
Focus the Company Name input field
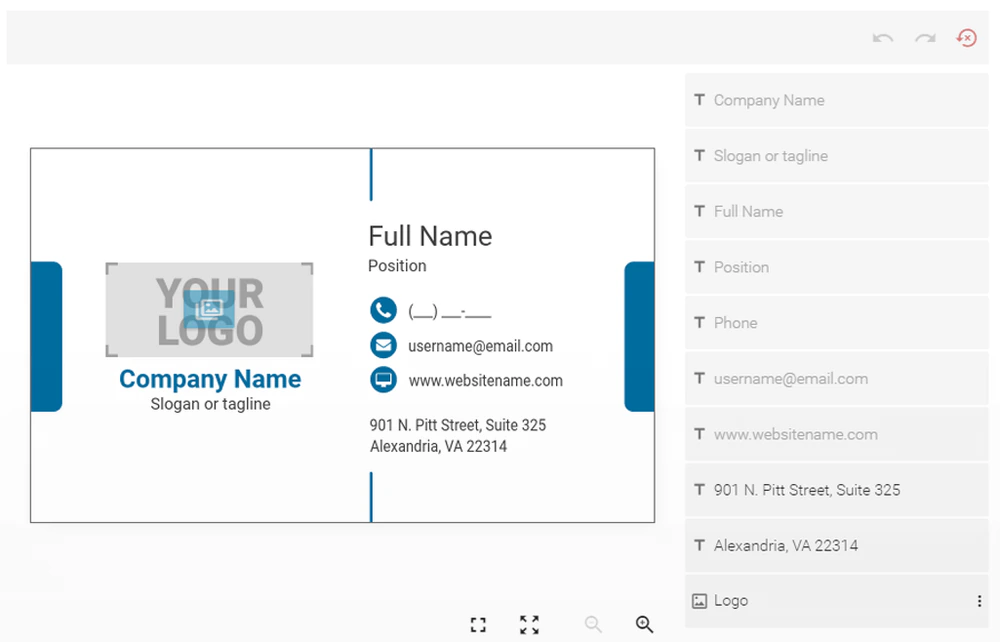click(837, 100)
